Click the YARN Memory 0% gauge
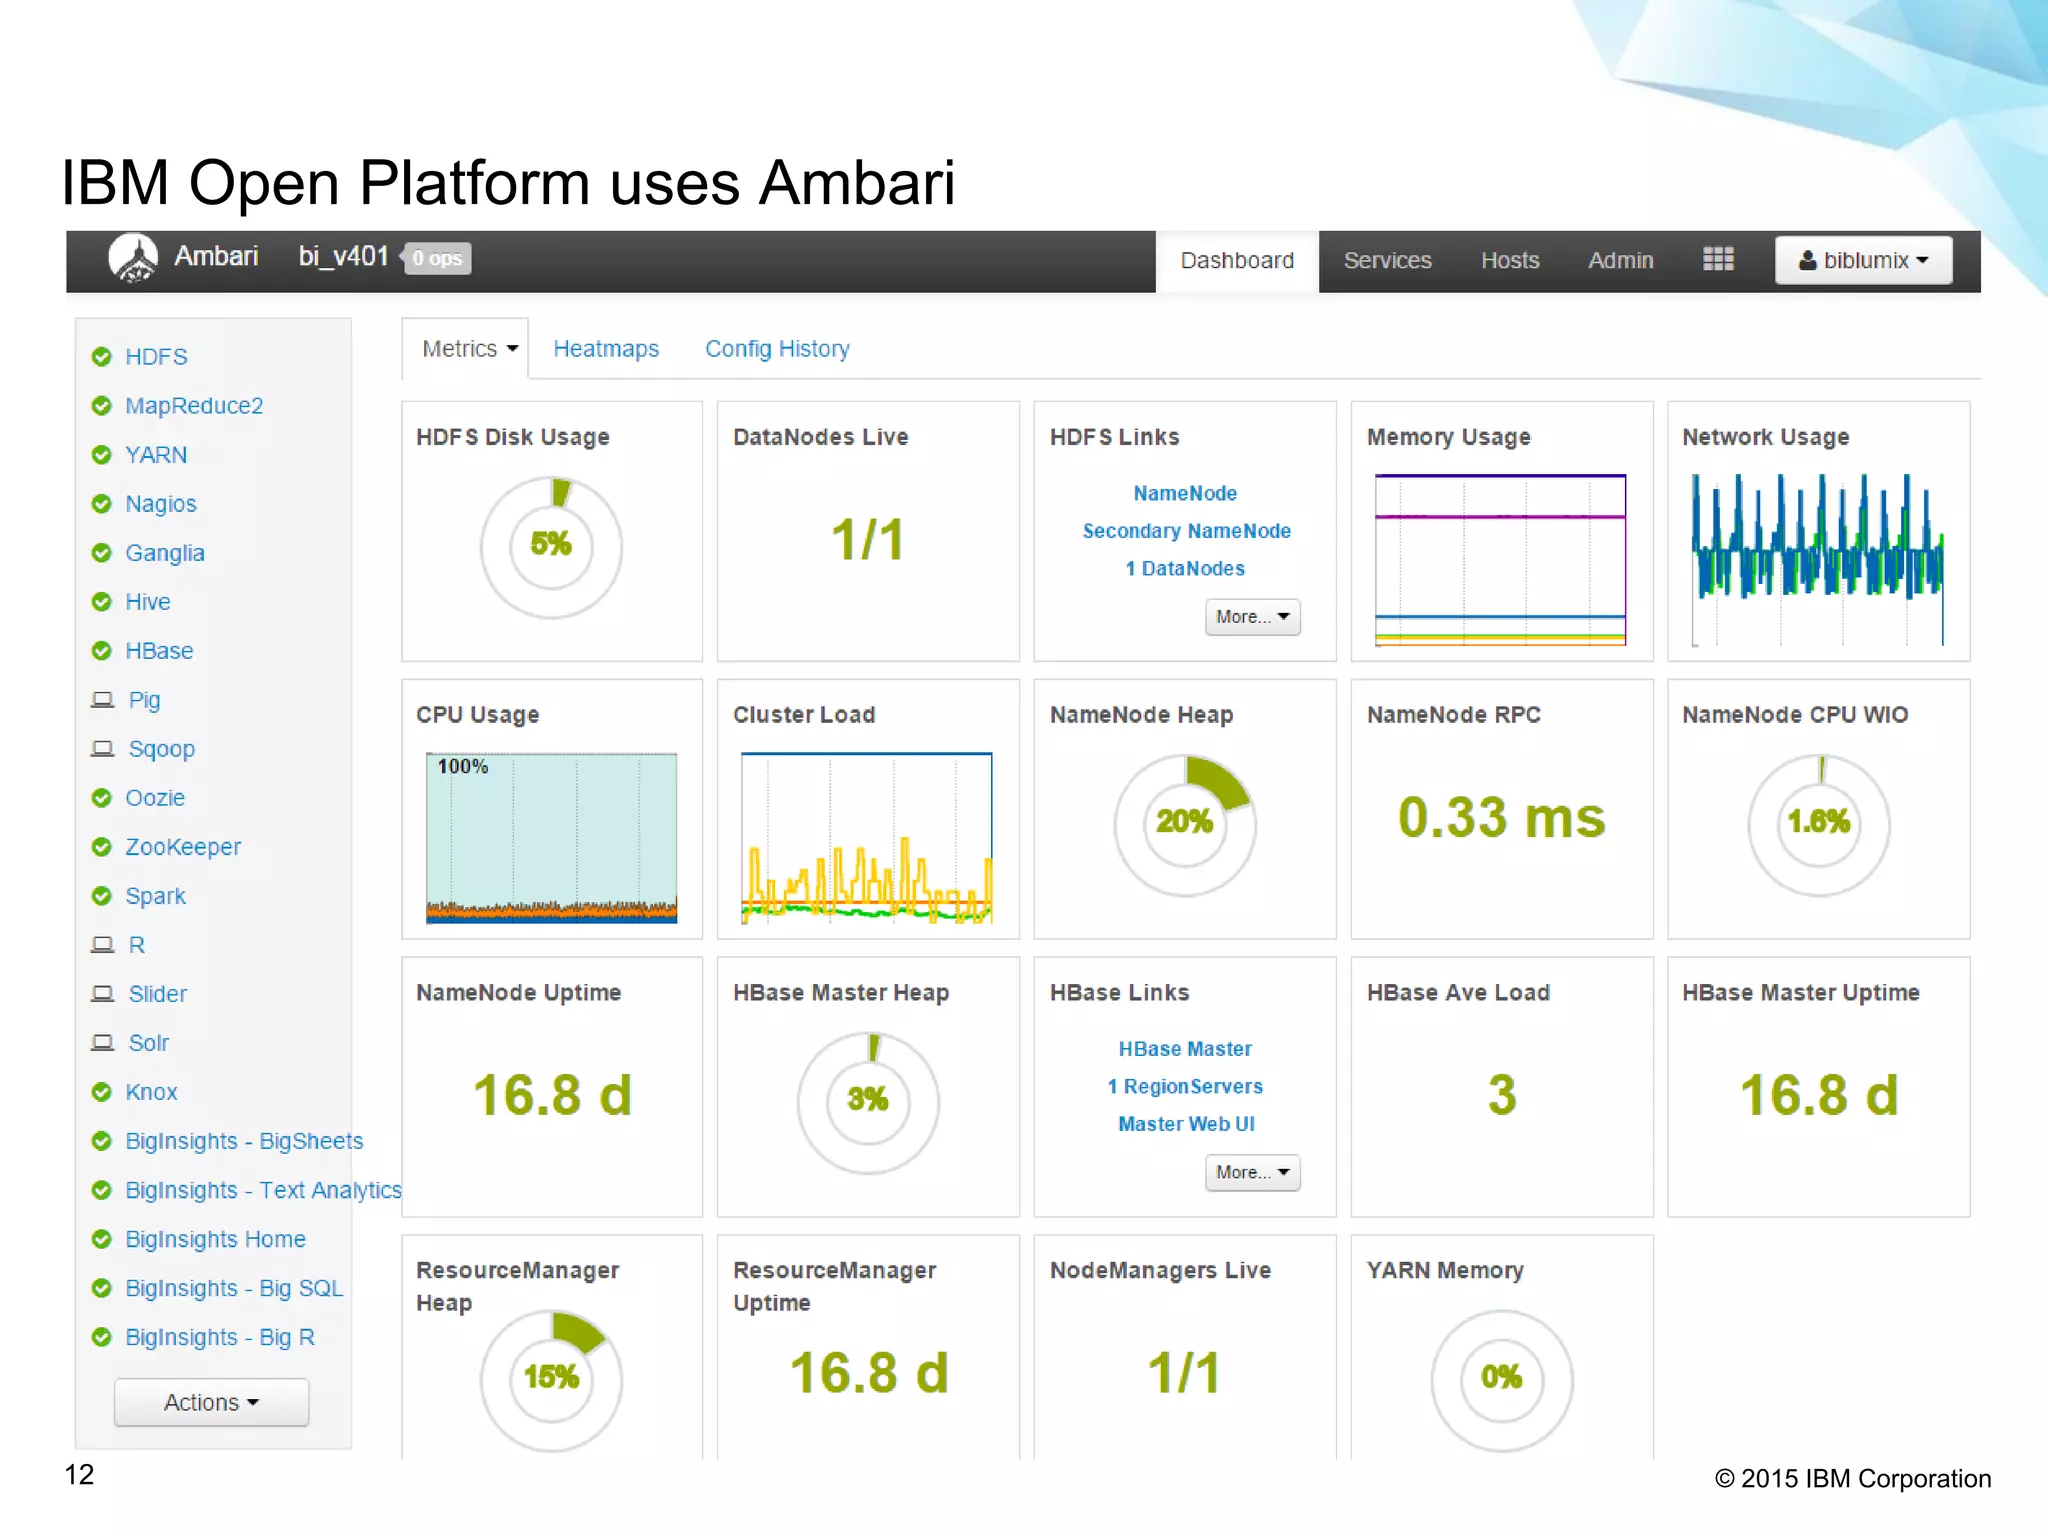2048x1536 pixels. point(1501,1380)
